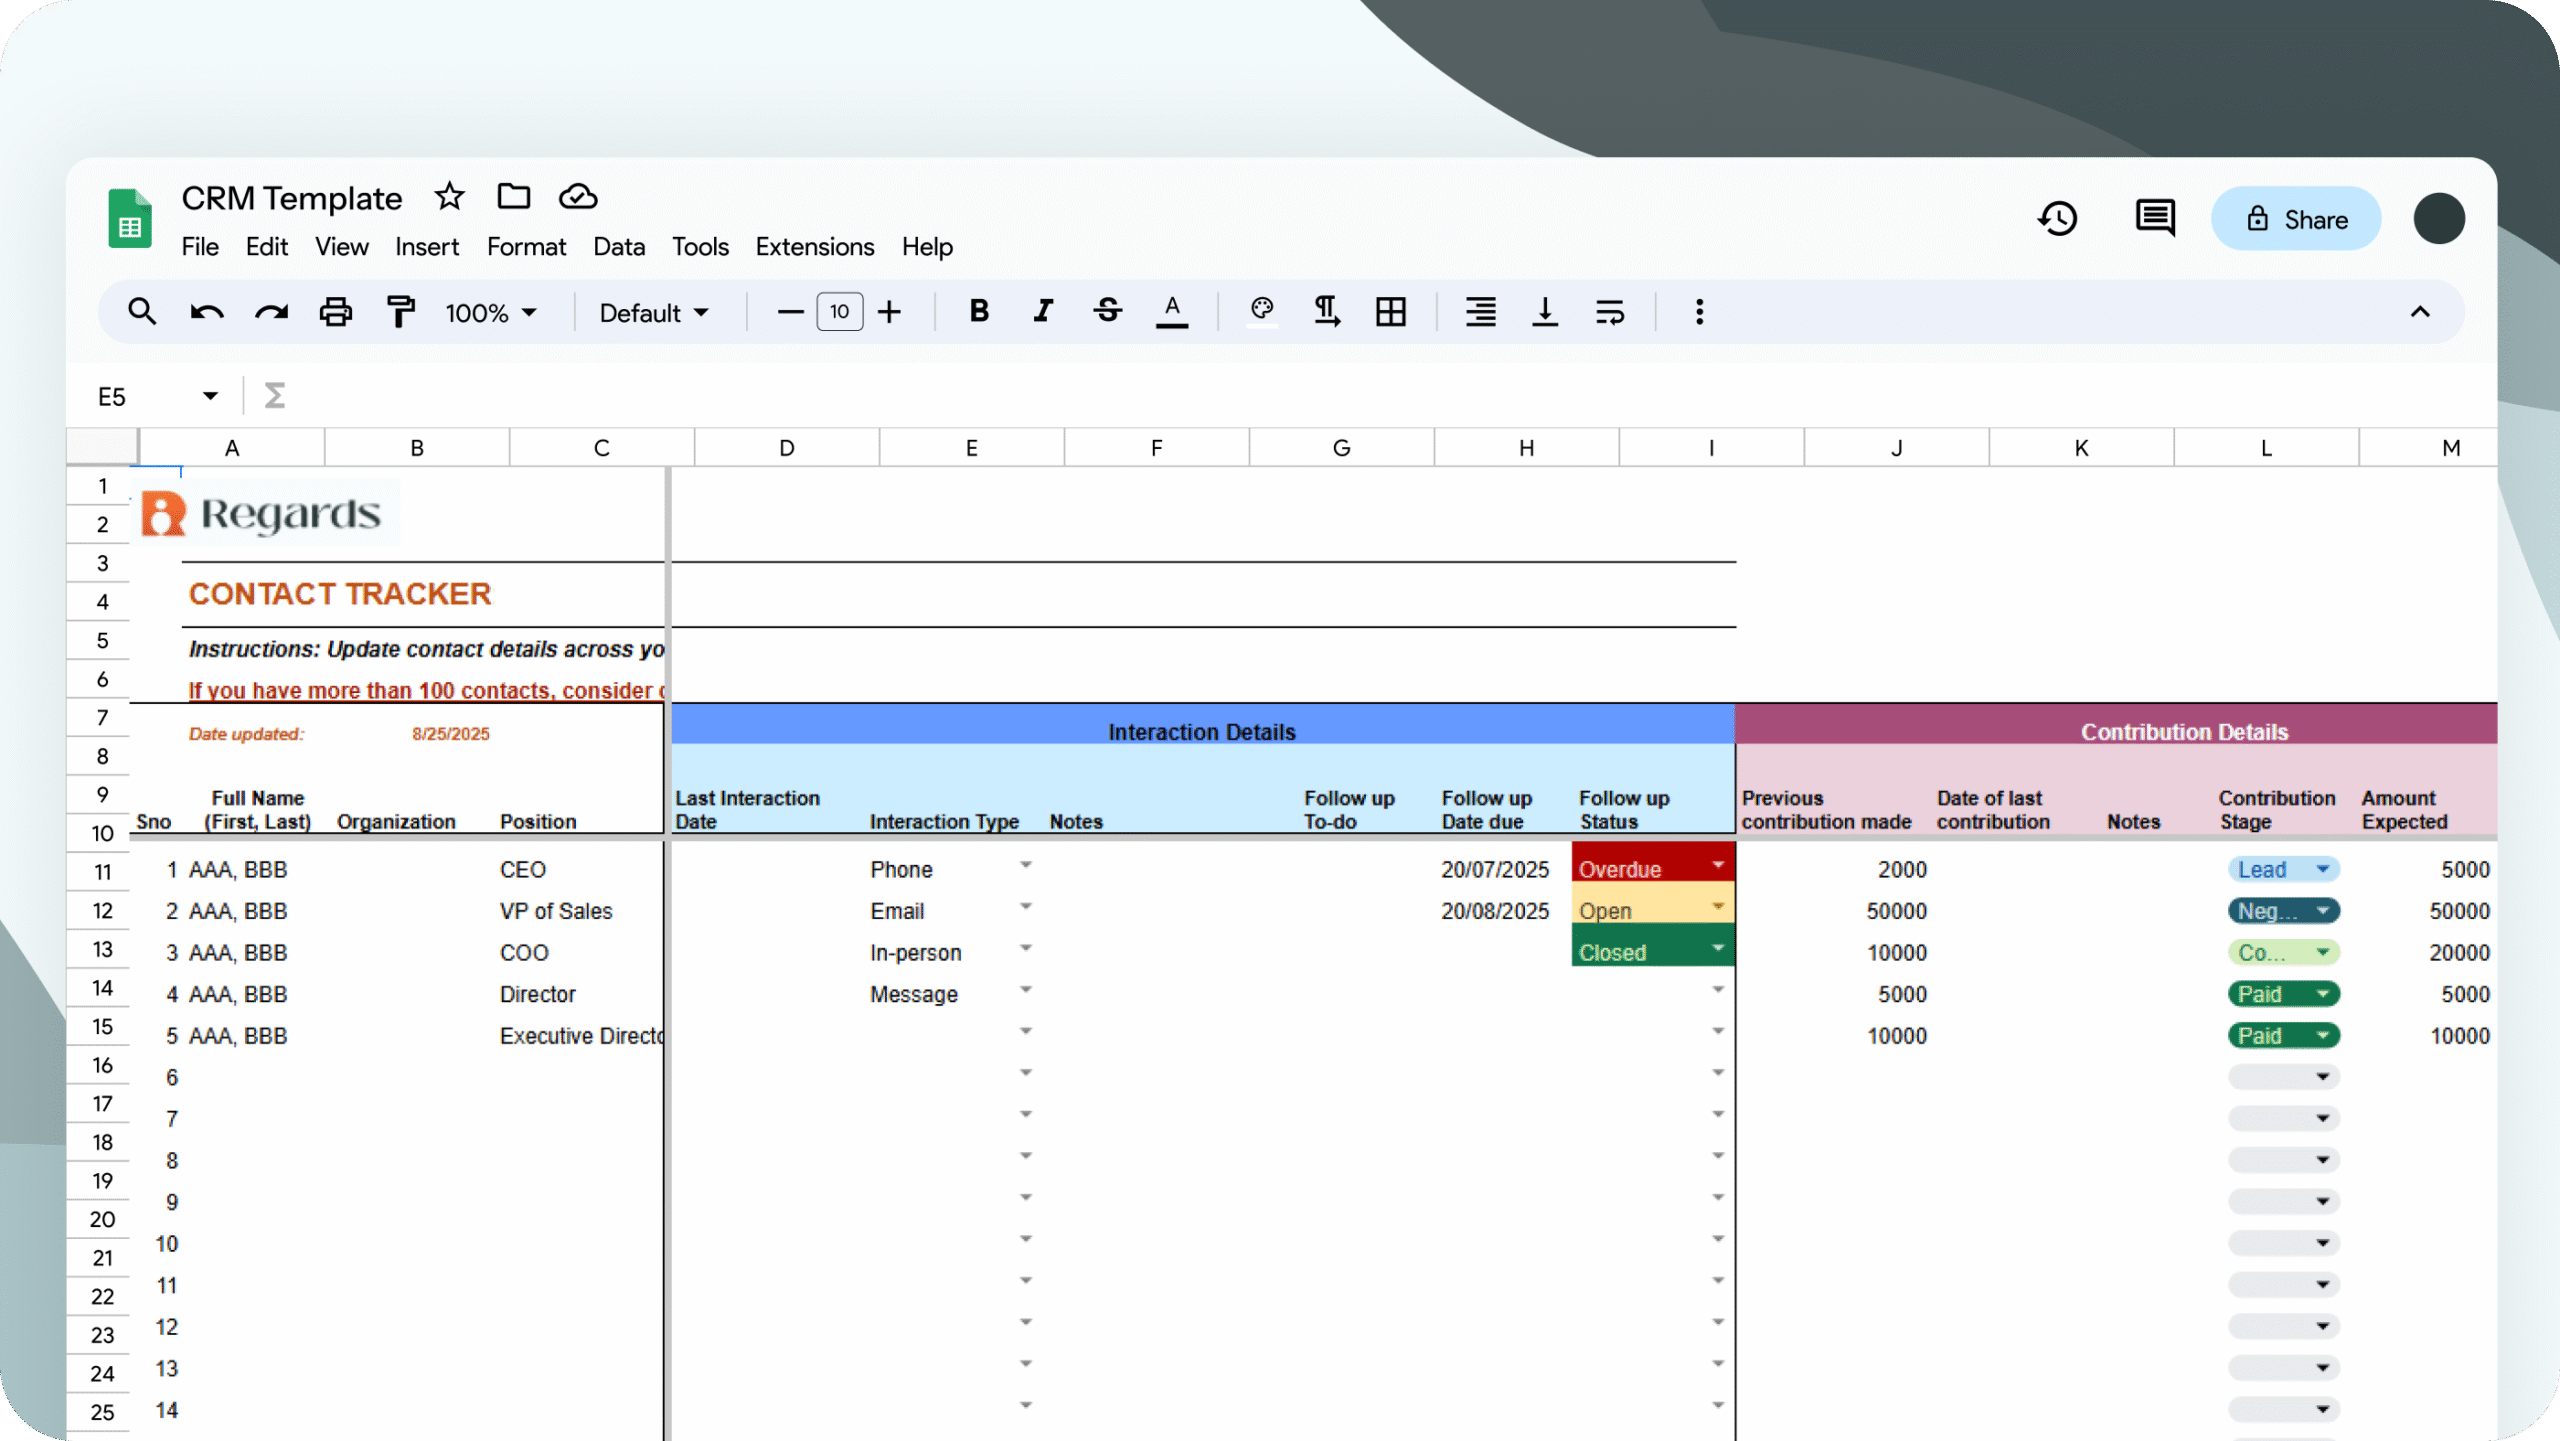Click the paint format roller icon

[400, 312]
